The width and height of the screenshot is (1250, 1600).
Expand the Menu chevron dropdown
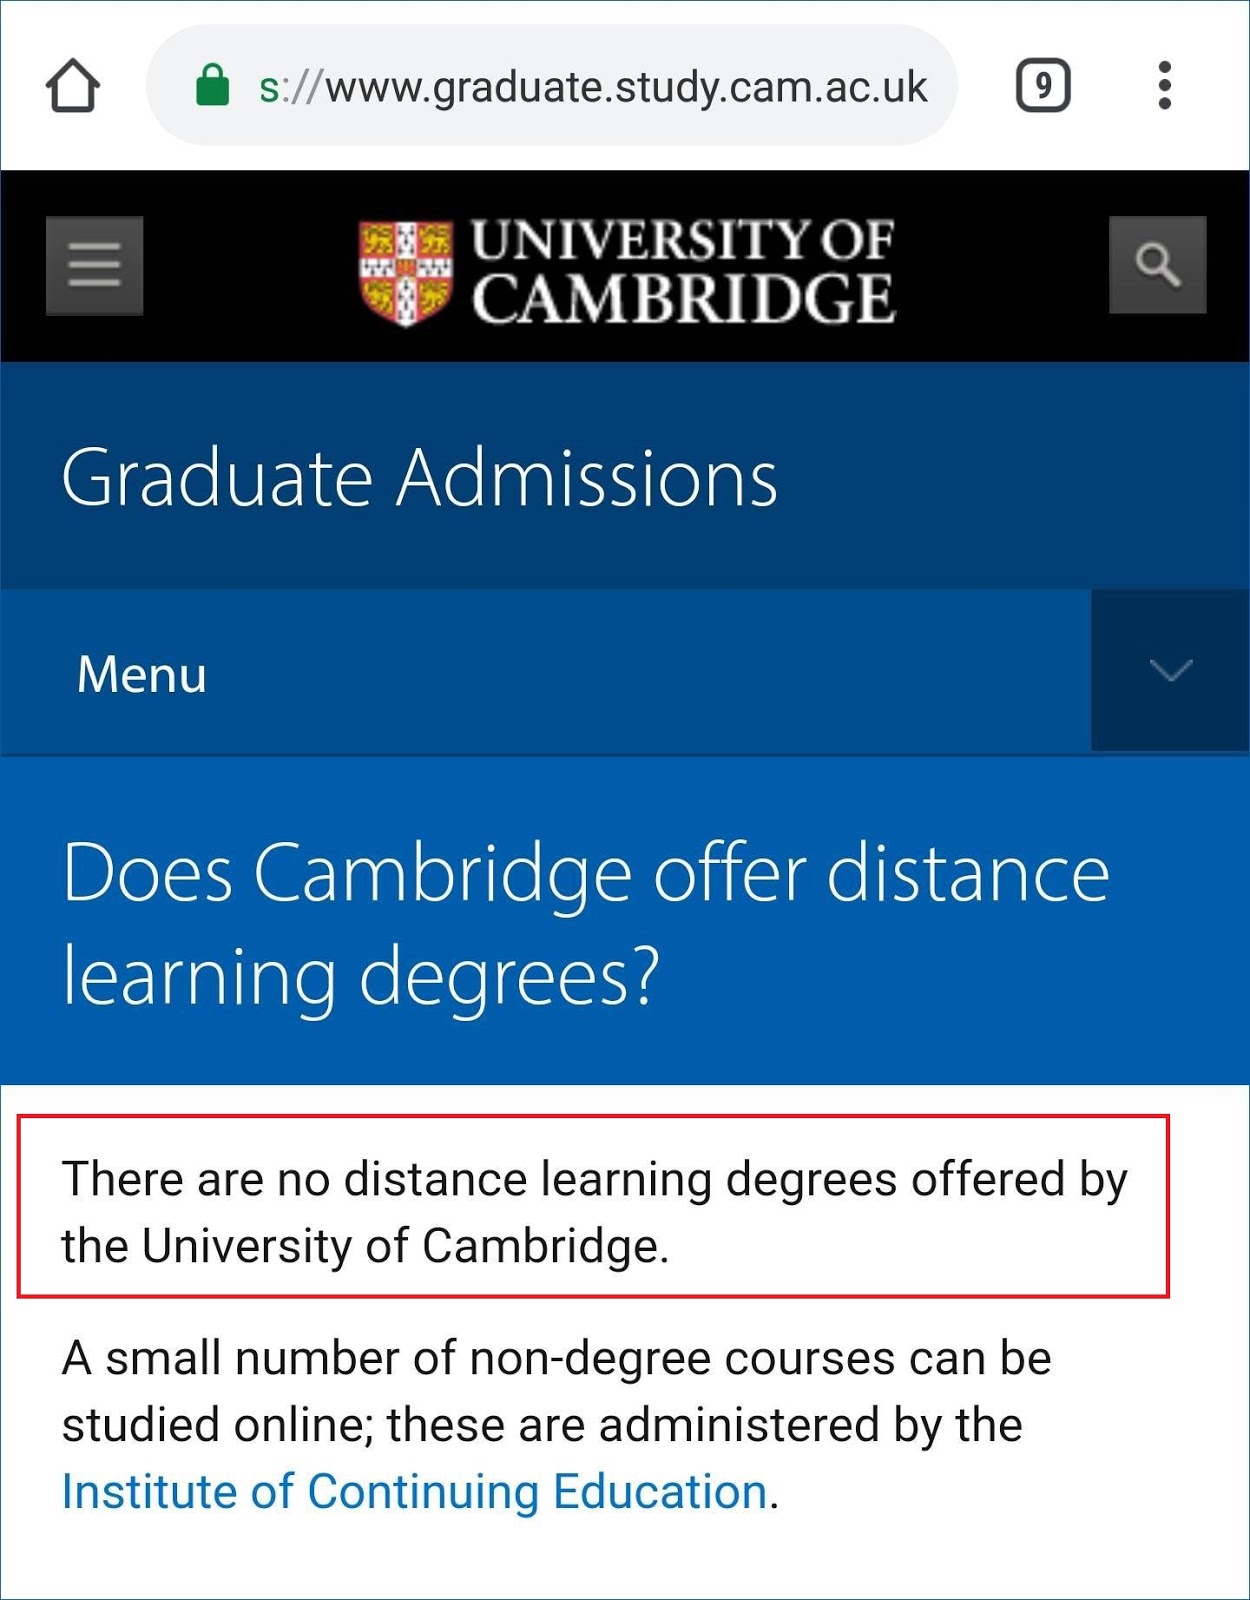(1170, 670)
